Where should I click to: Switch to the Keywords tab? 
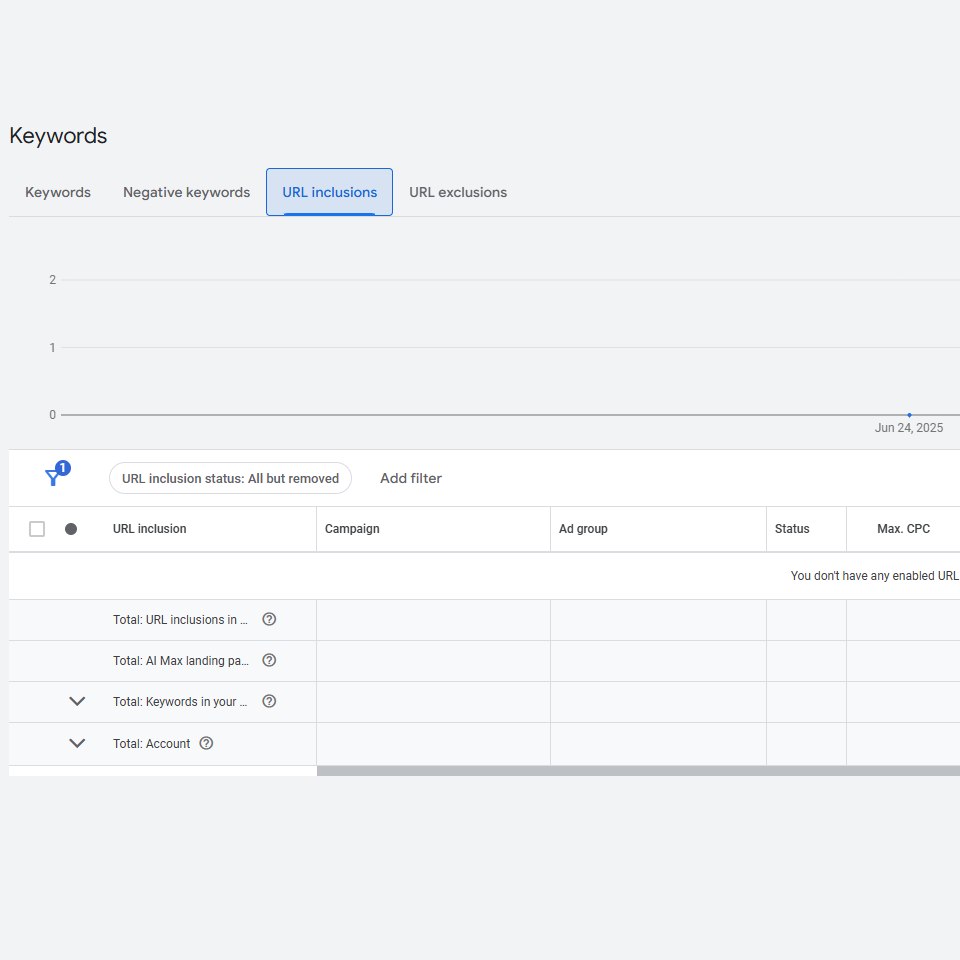tap(58, 192)
